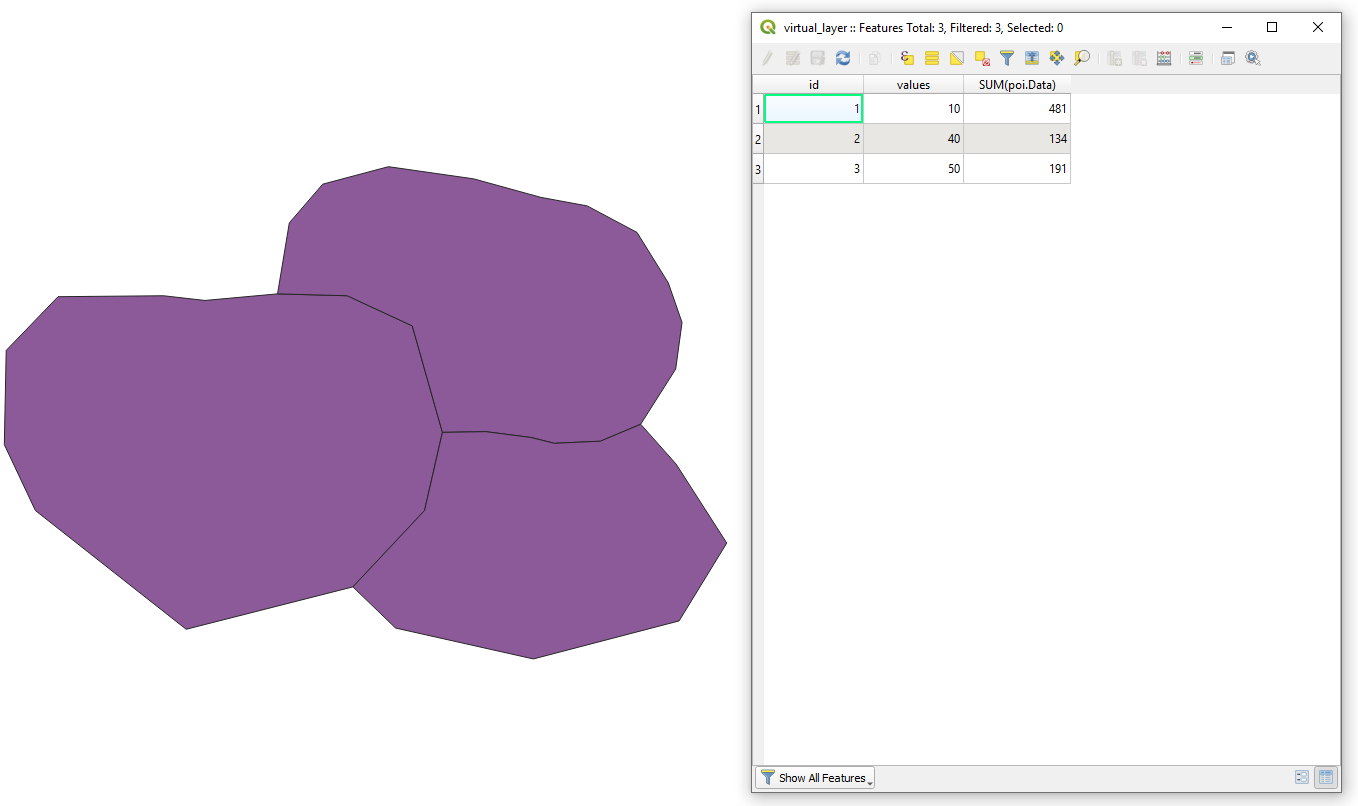Select row 3 via its row header
This screenshot has width=1358, height=806.
click(x=758, y=169)
